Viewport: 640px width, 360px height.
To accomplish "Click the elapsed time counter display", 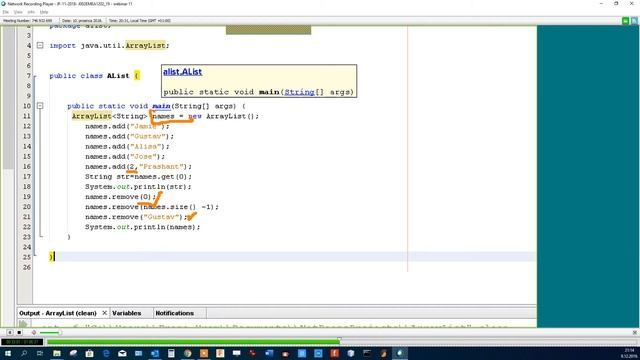I will click(22, 342).
